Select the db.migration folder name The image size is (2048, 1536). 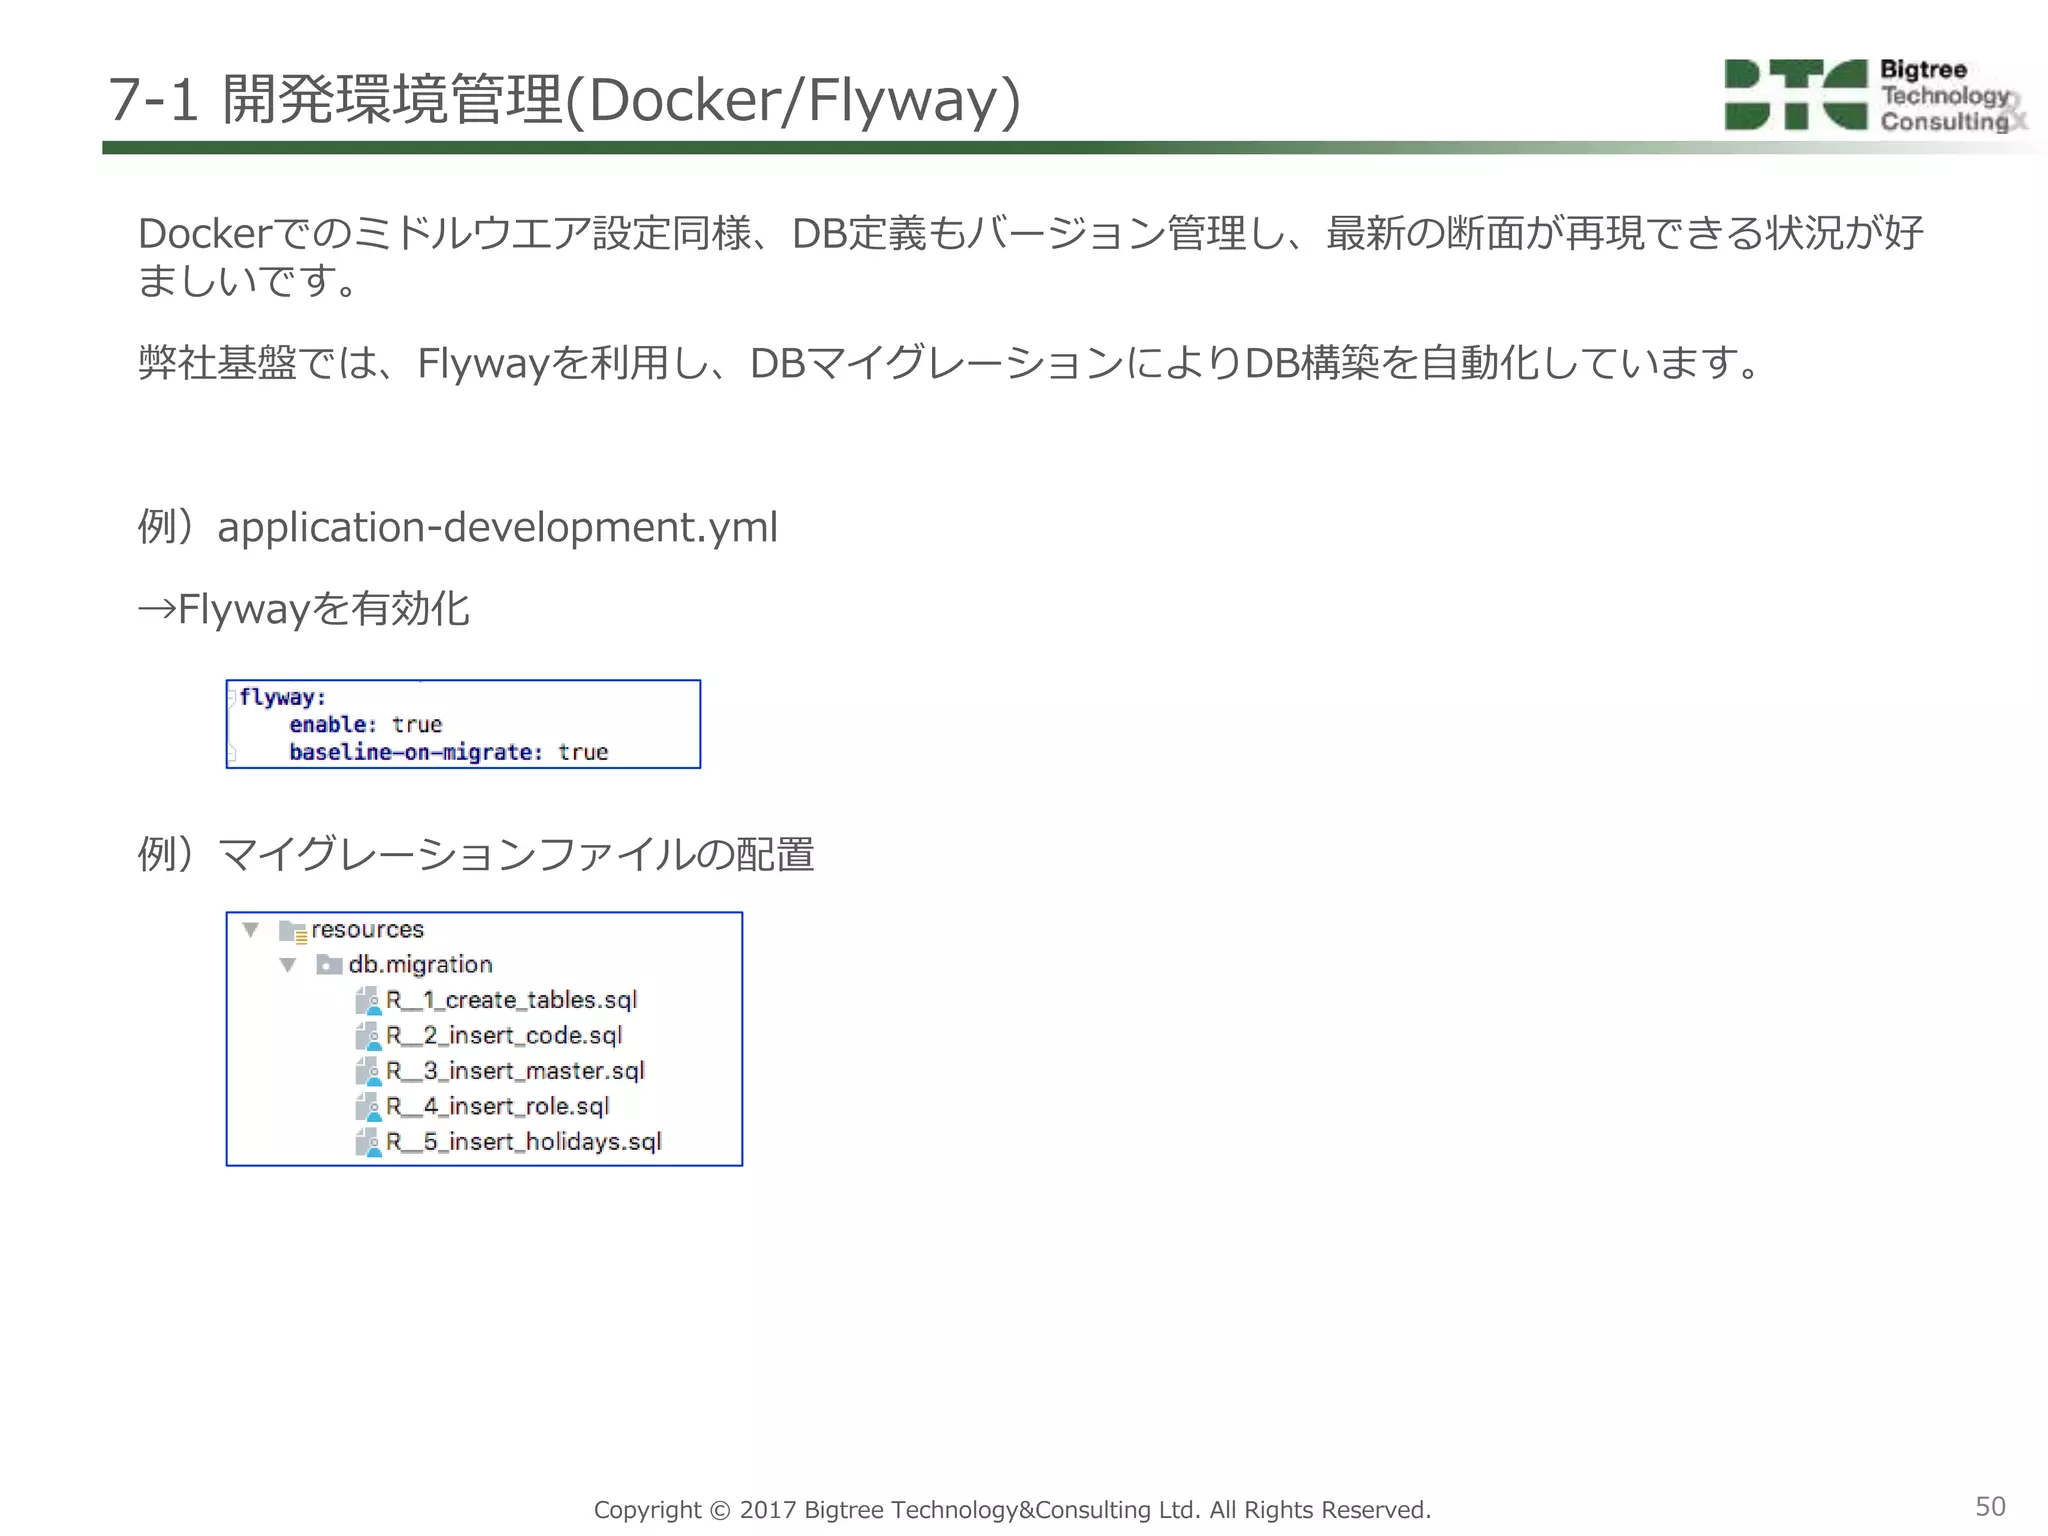click(420, 965)
